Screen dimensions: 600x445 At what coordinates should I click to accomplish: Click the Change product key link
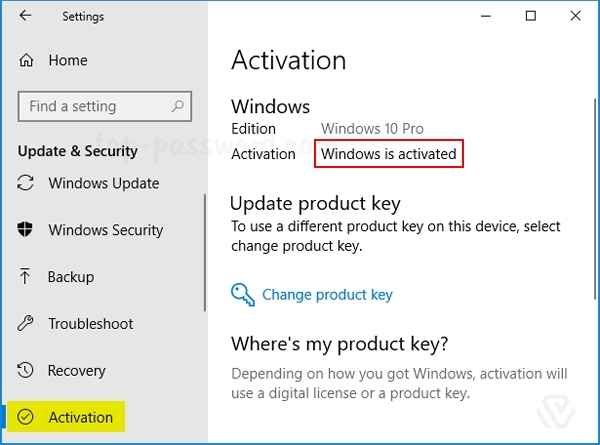327,295
